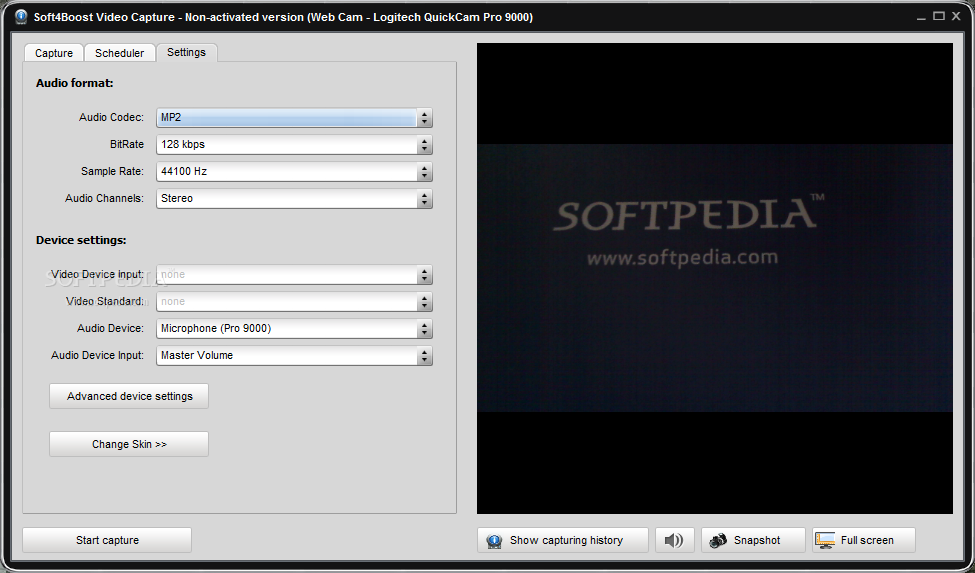The width and height of the screenshot is (975, 573).
Task: Open the Audio Device dropdown
Action: (x=294, y=328)
